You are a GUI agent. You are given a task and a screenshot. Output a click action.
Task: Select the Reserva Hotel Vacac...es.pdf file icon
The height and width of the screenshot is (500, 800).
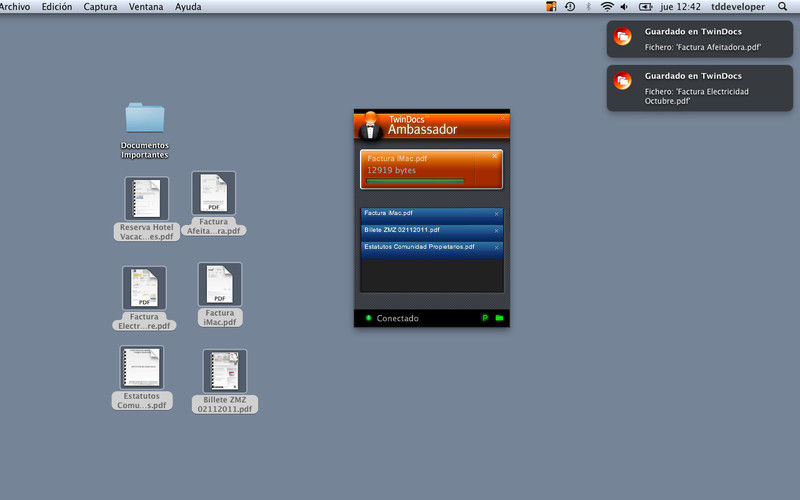tap(146, 198)
